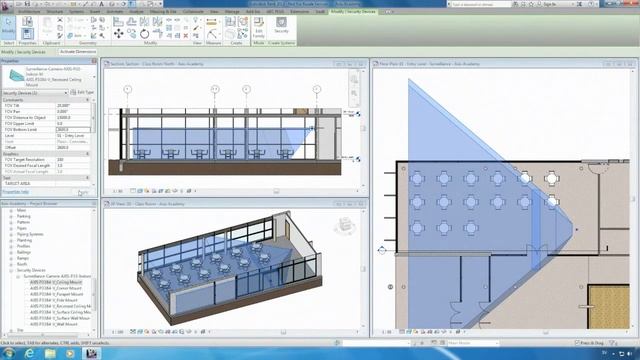
Task: Toggle the Properties palette icon in ribbon
Action: pos(27,33)
